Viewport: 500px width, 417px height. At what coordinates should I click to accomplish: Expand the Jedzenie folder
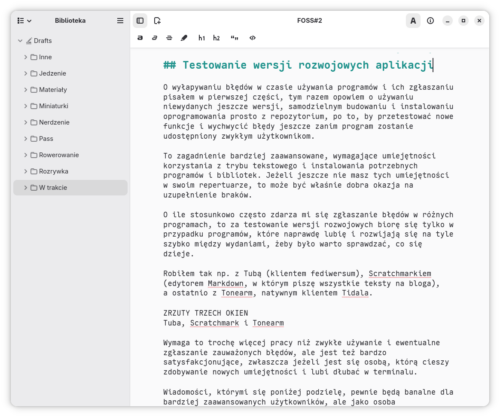(x=26, y=73)
